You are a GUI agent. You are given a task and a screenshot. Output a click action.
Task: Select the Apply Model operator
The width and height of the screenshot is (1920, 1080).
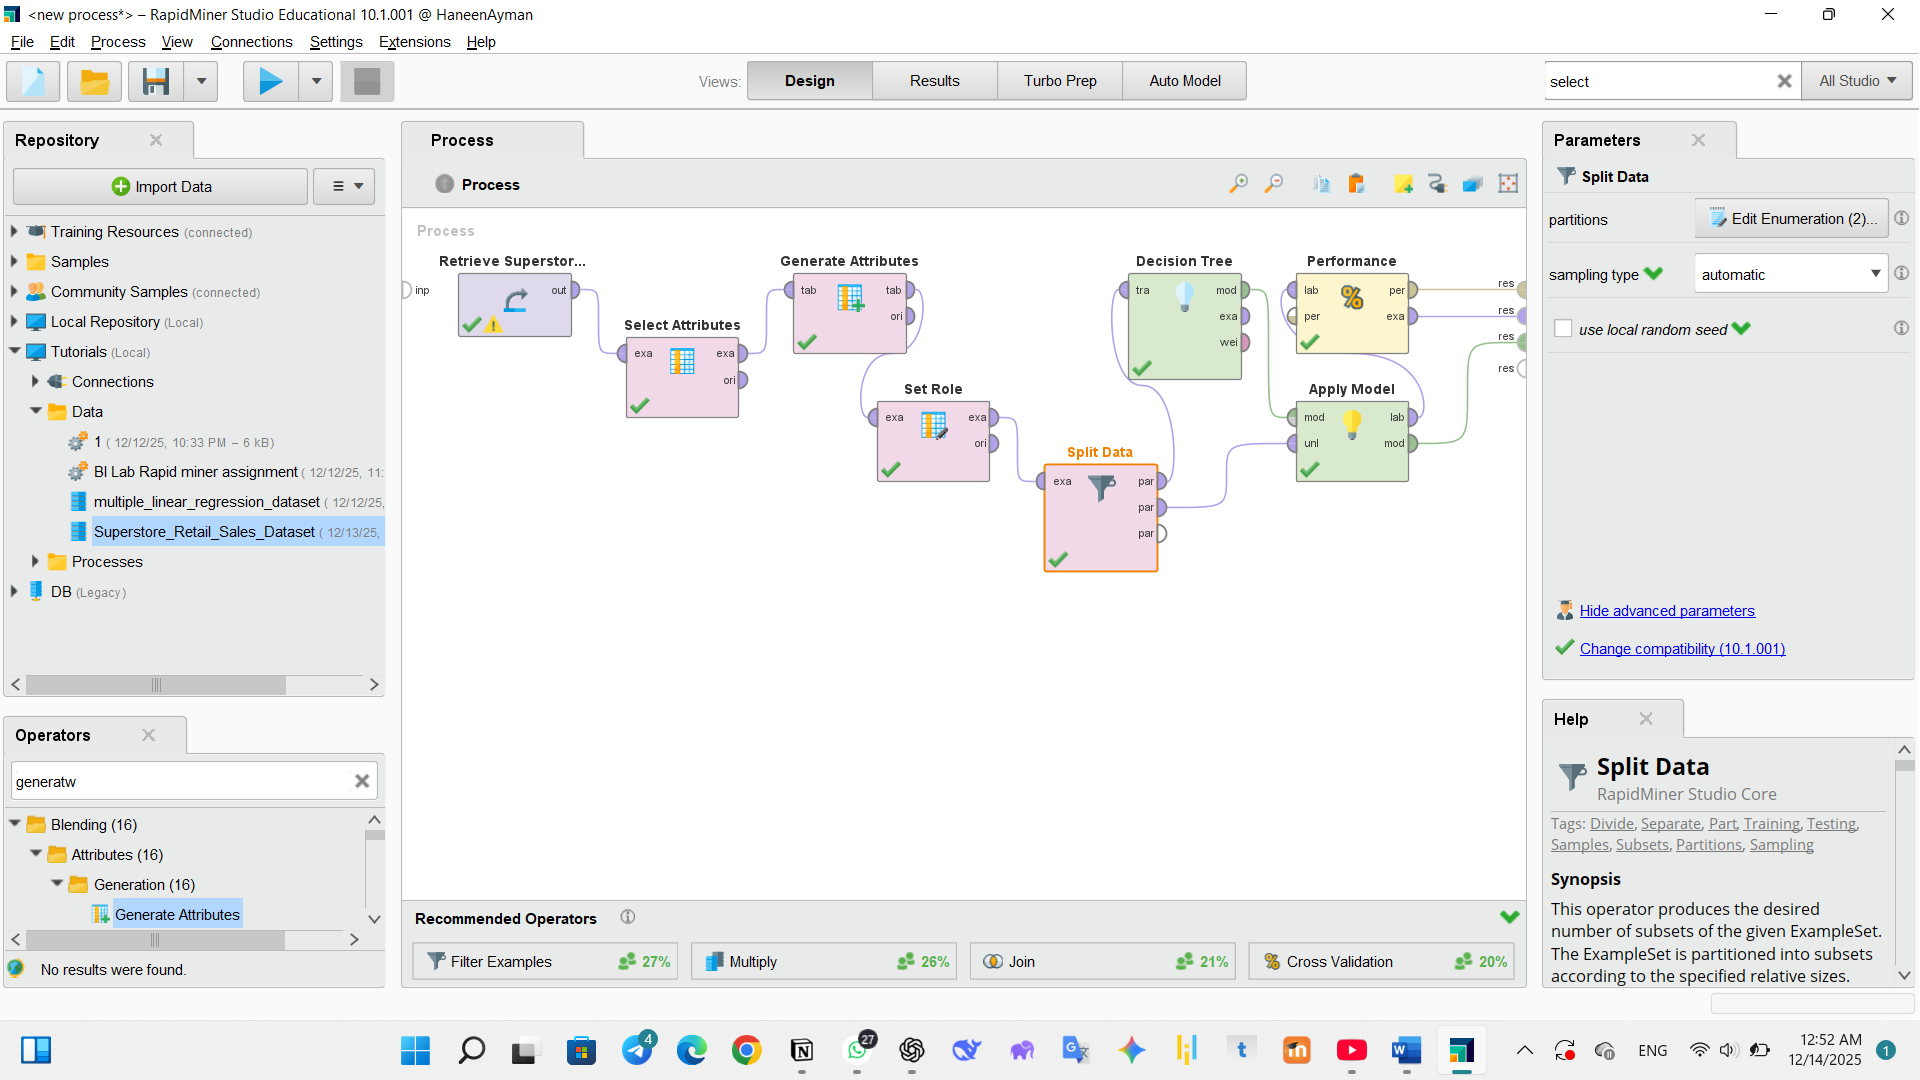click(x=1352, y=441)
